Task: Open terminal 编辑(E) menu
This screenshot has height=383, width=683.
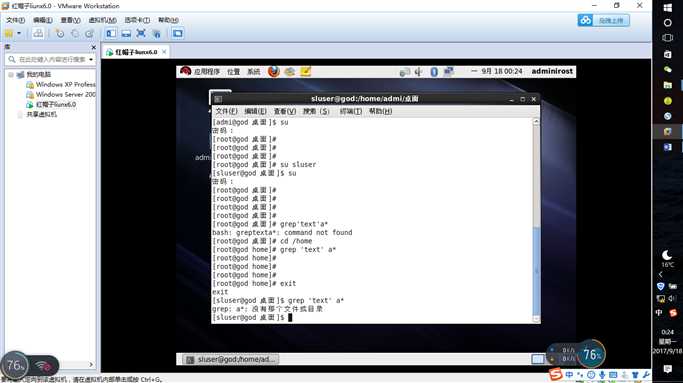Action: 255,111
